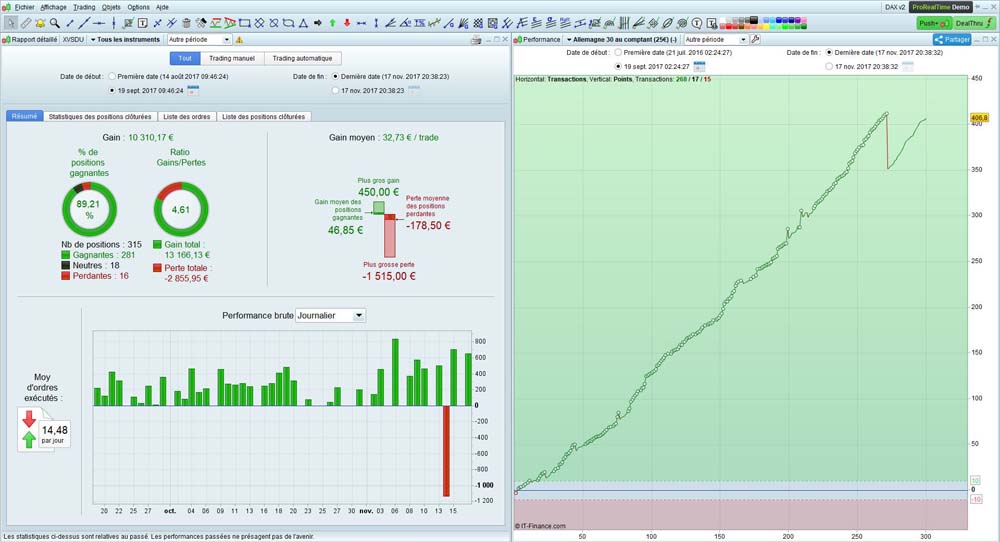Select the horizontal double arrow tool

(x=361, y=24)
